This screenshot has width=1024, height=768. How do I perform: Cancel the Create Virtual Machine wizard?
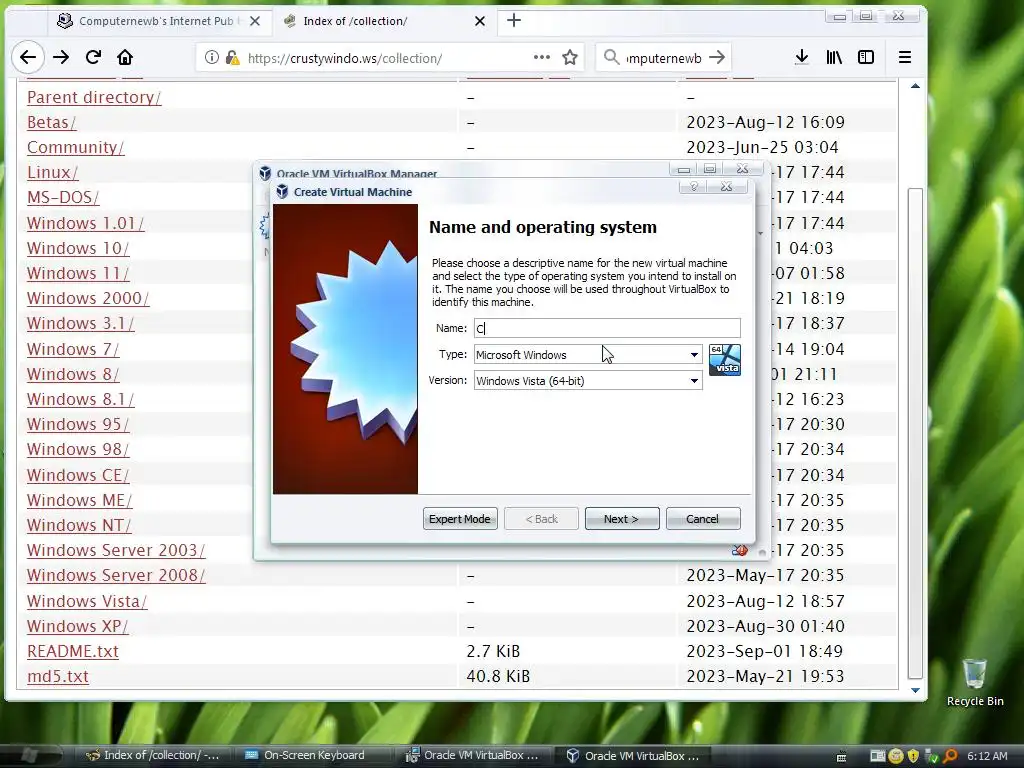(x=703, y=519)
